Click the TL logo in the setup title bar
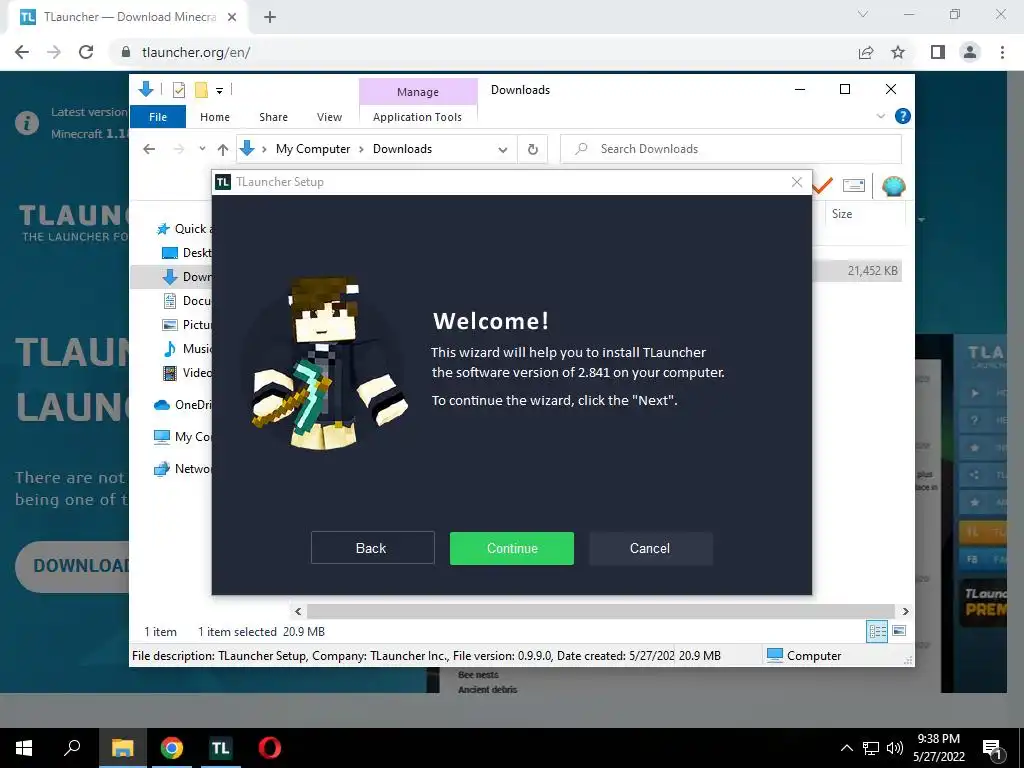 pyautogui.click(x=223, y=182)
